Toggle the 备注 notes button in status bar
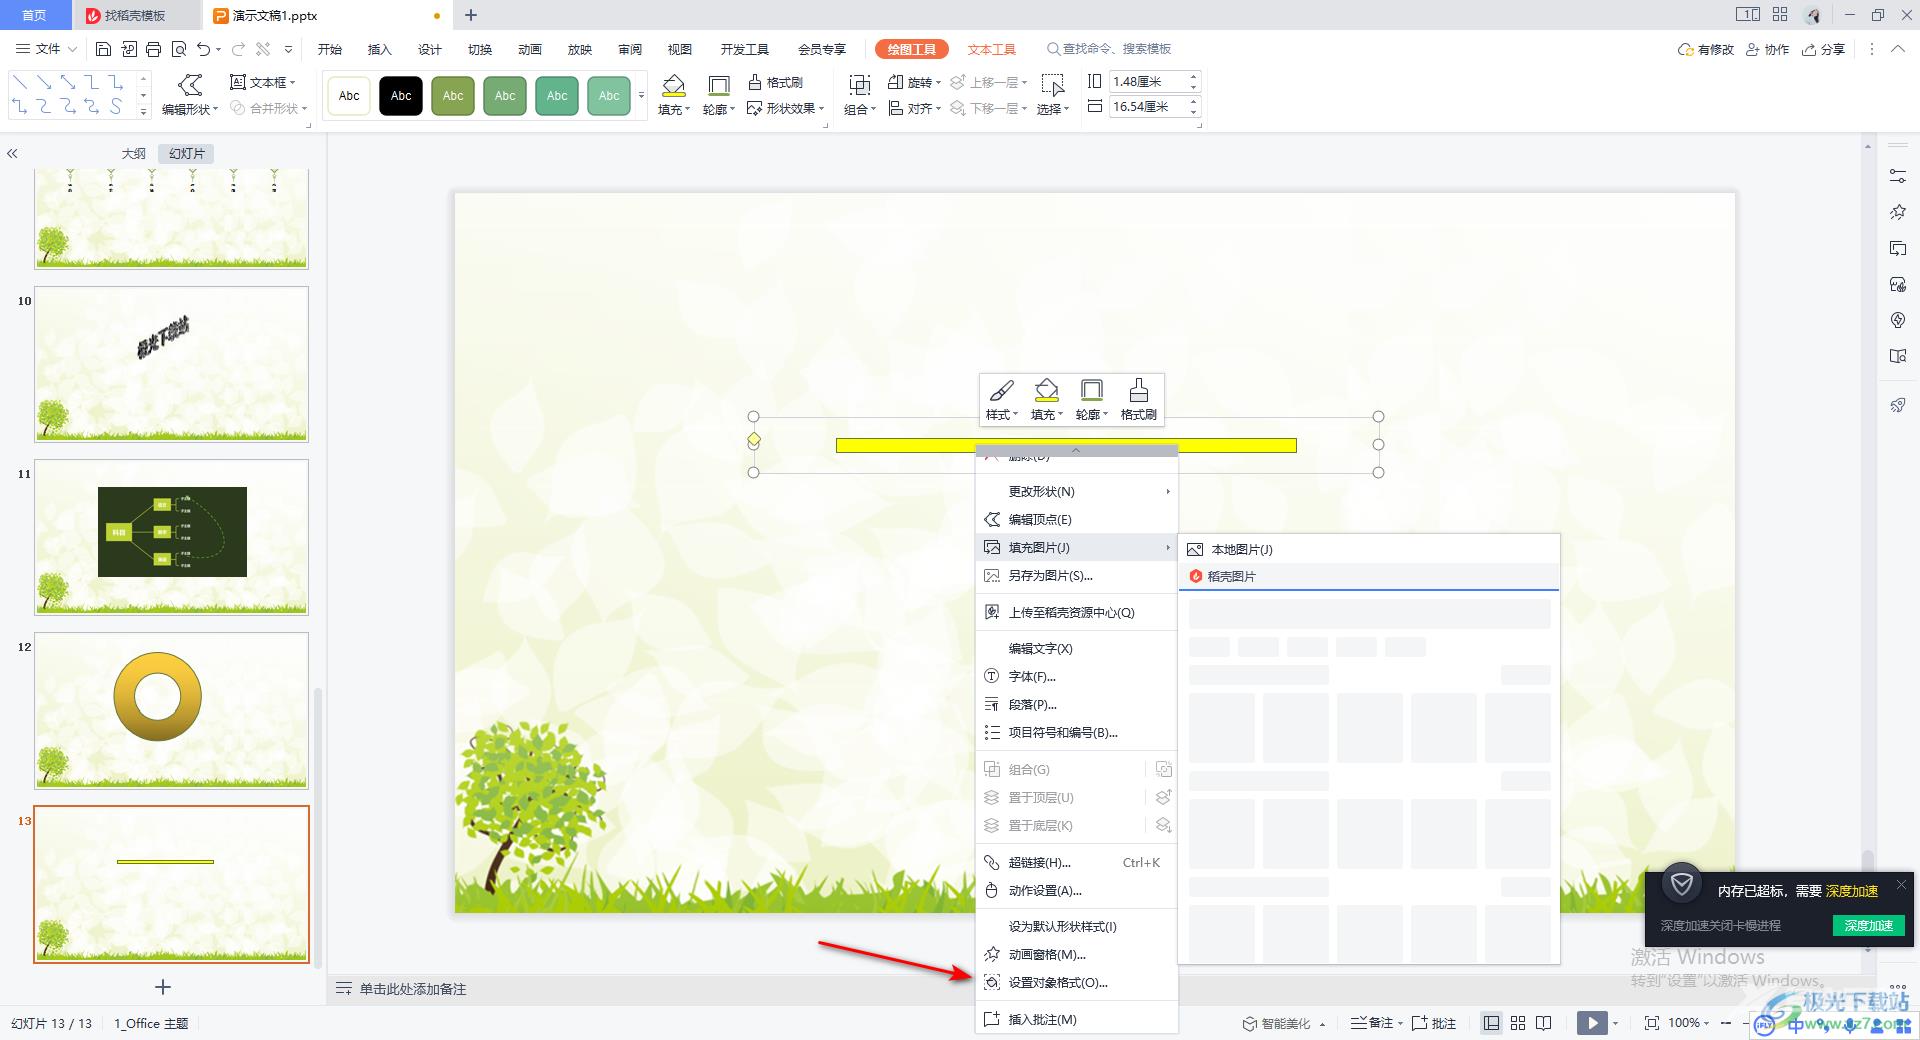This screenshot has height=1040, width=1920. pyautogui.click(x=1372, y=1023)
